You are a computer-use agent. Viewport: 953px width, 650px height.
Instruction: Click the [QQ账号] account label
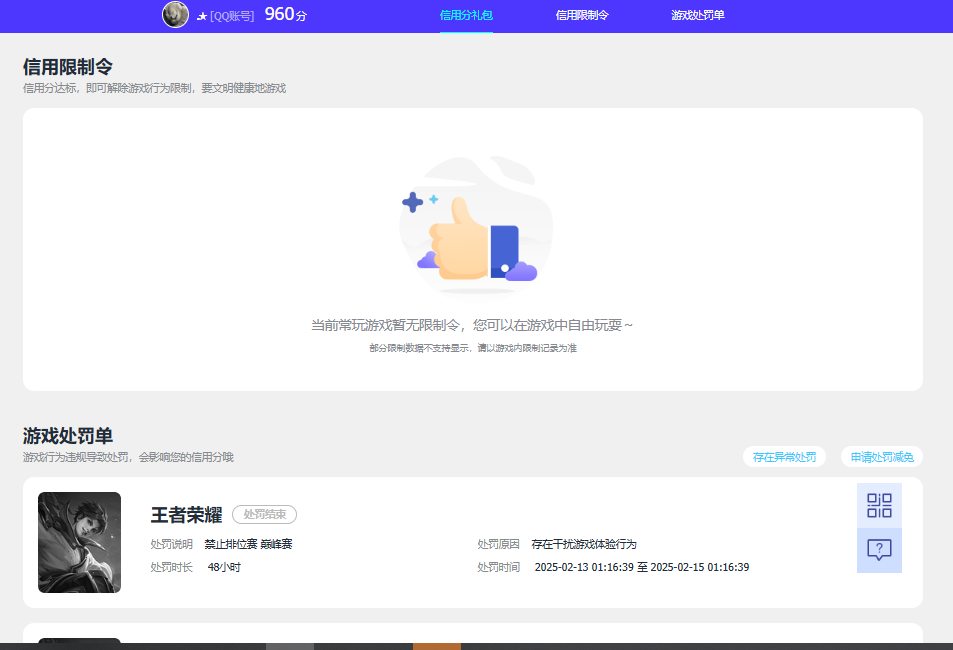coord(232,16)
